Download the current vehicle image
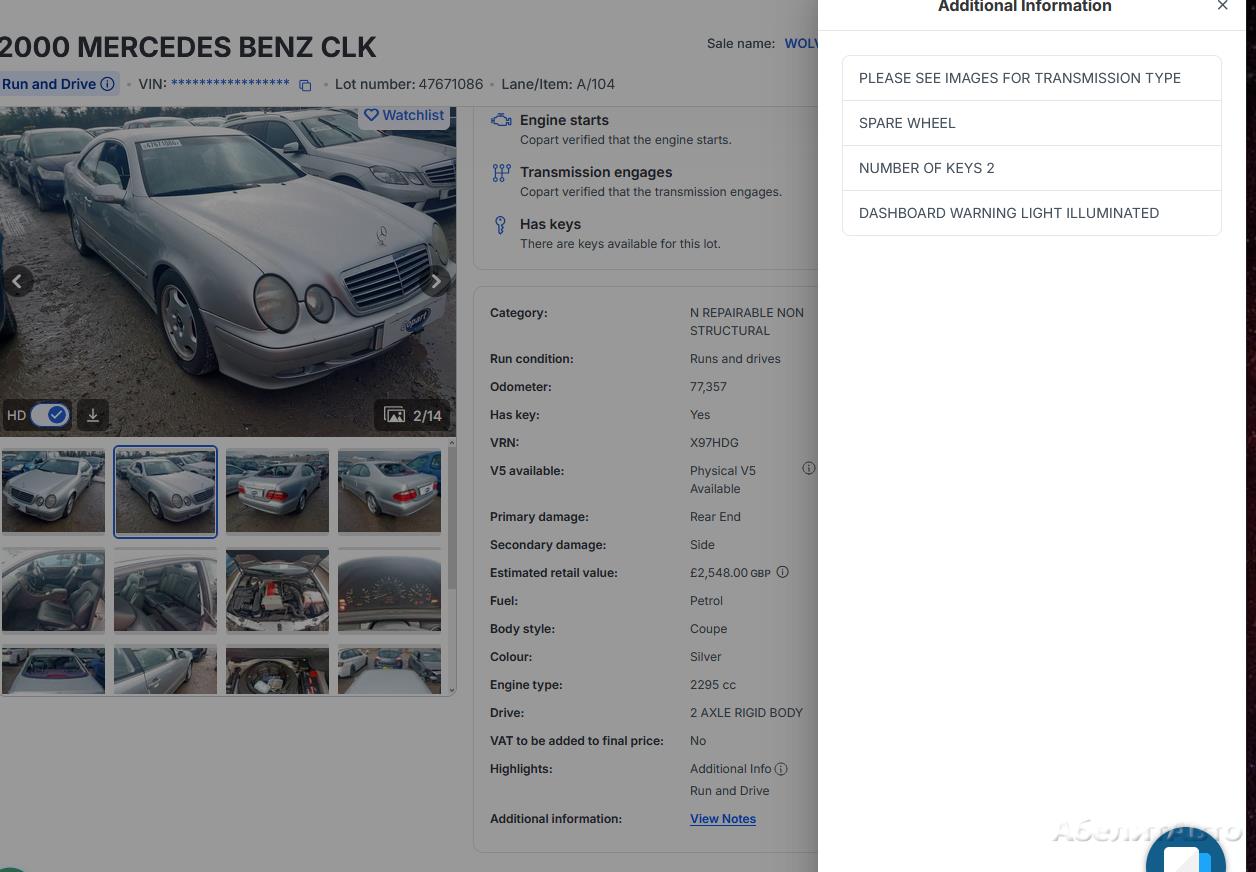 [x=93, y=415]
